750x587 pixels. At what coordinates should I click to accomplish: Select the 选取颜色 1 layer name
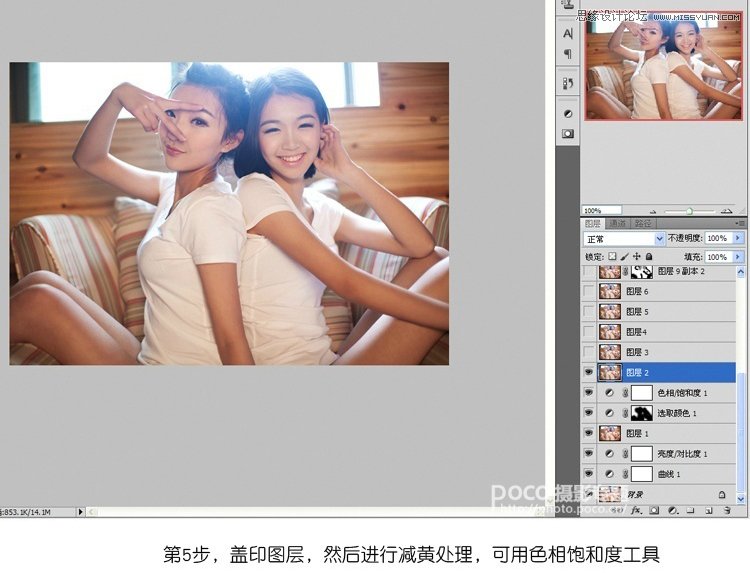pos(677,413)
